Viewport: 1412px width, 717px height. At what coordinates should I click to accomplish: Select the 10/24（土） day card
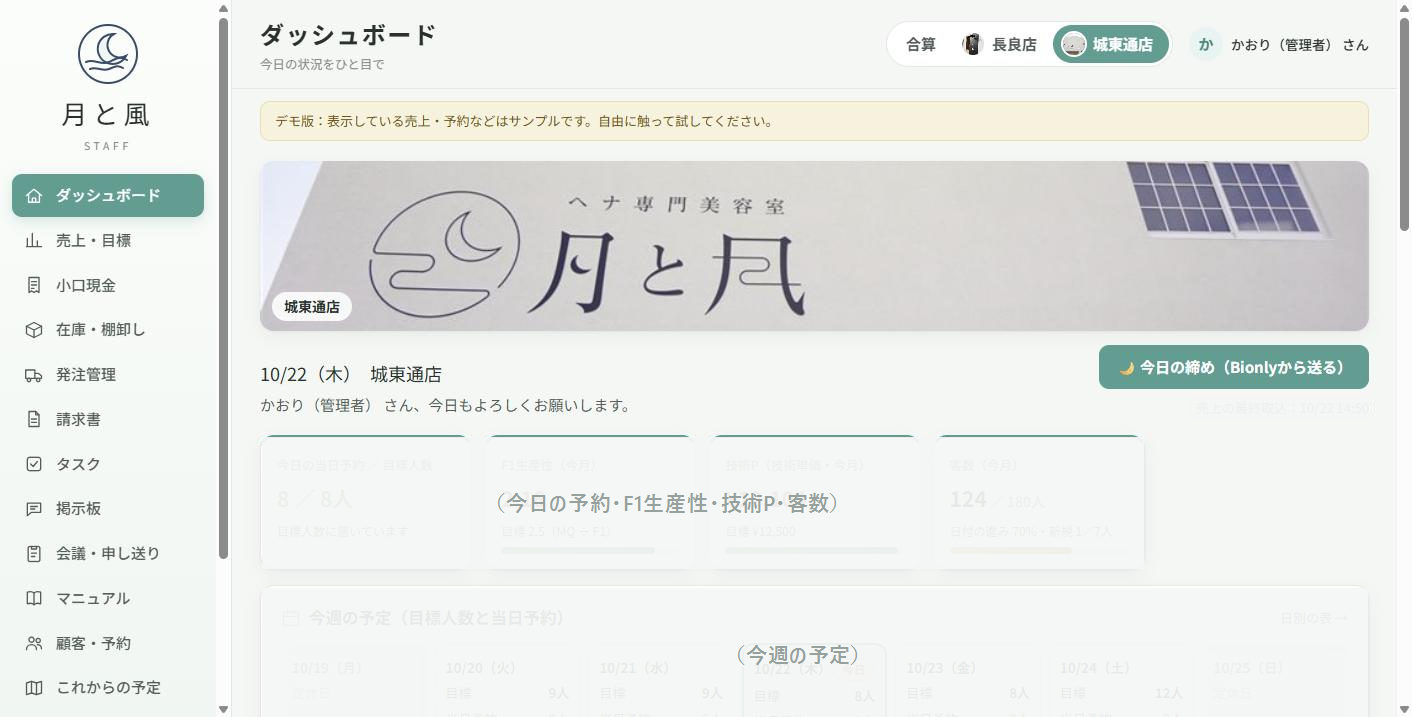1122,681
